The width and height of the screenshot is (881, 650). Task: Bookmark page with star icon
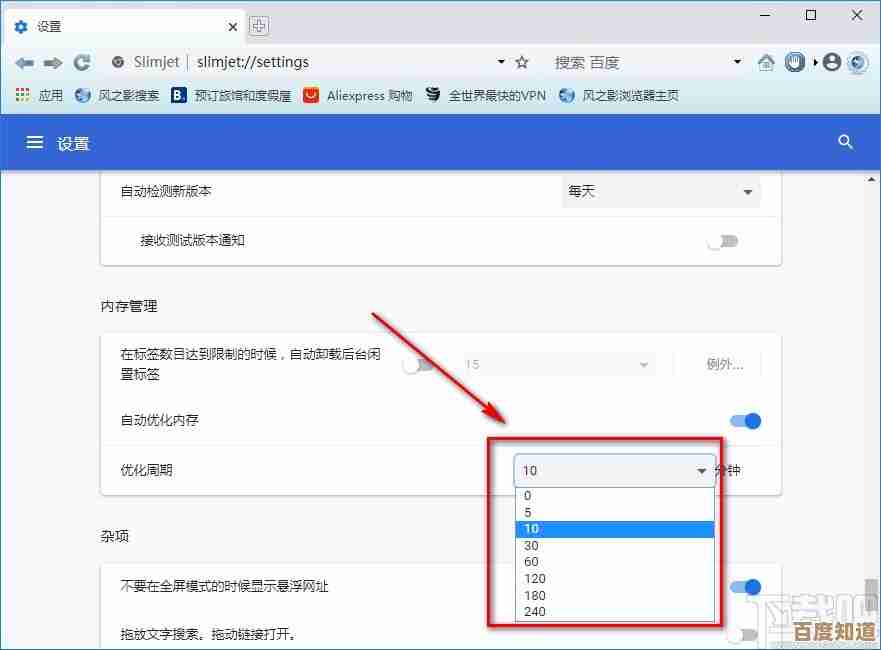[522, 62]
